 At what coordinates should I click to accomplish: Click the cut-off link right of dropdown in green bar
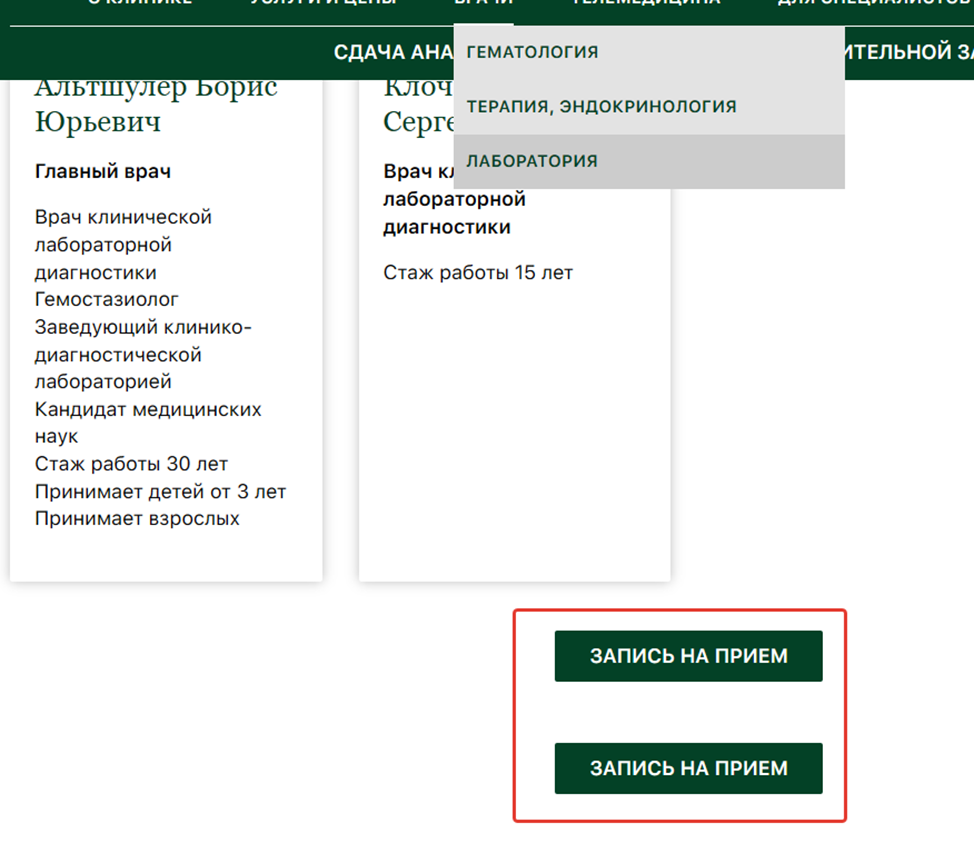click(908, 52)
